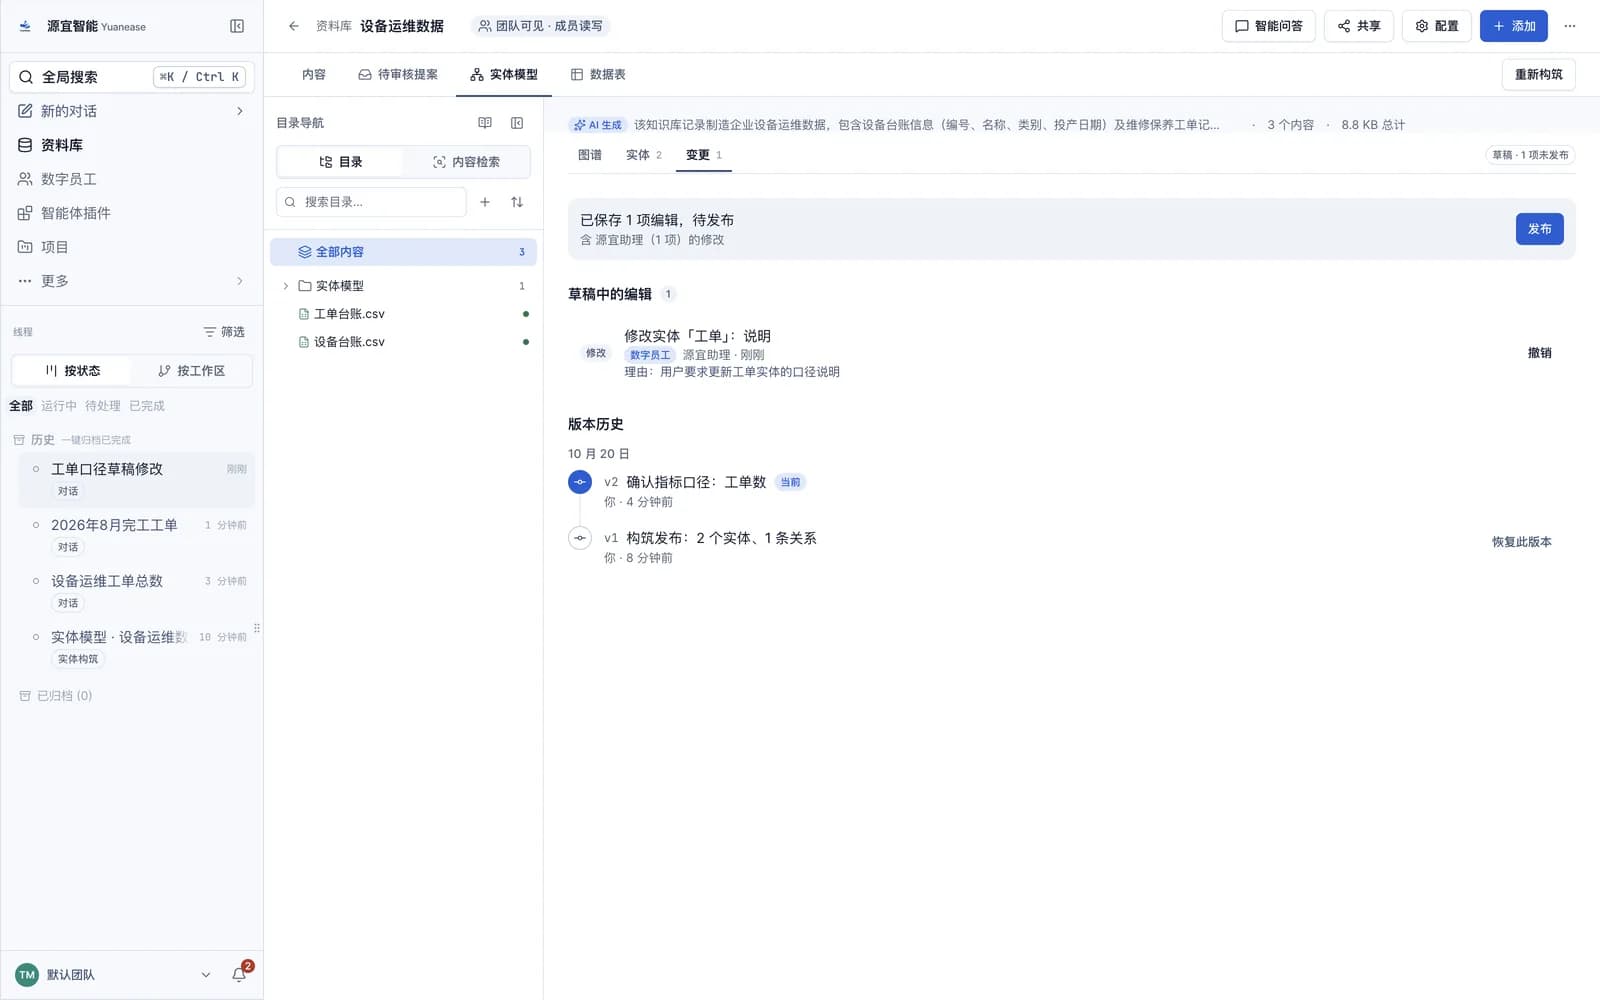Click the back arrow next to 资料库

pyautogui.click(x=293, y=26)
